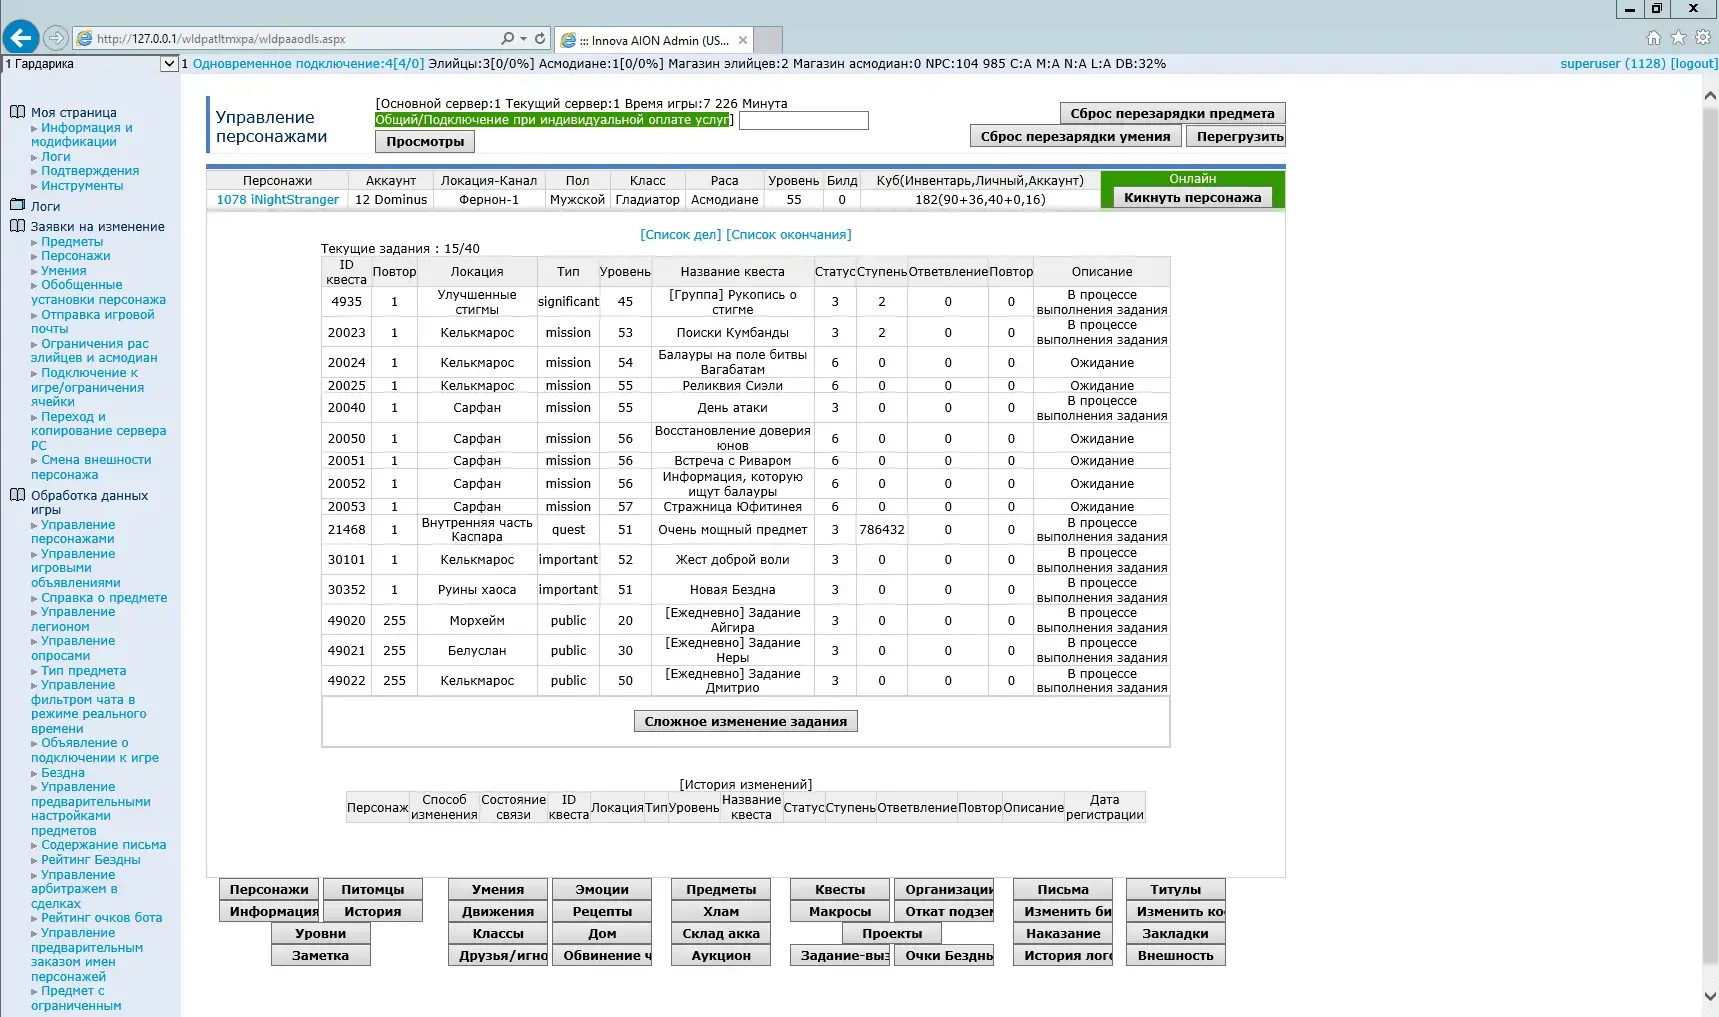
Task: Click the address bar search magnifier icon
Action: (507, 39)
